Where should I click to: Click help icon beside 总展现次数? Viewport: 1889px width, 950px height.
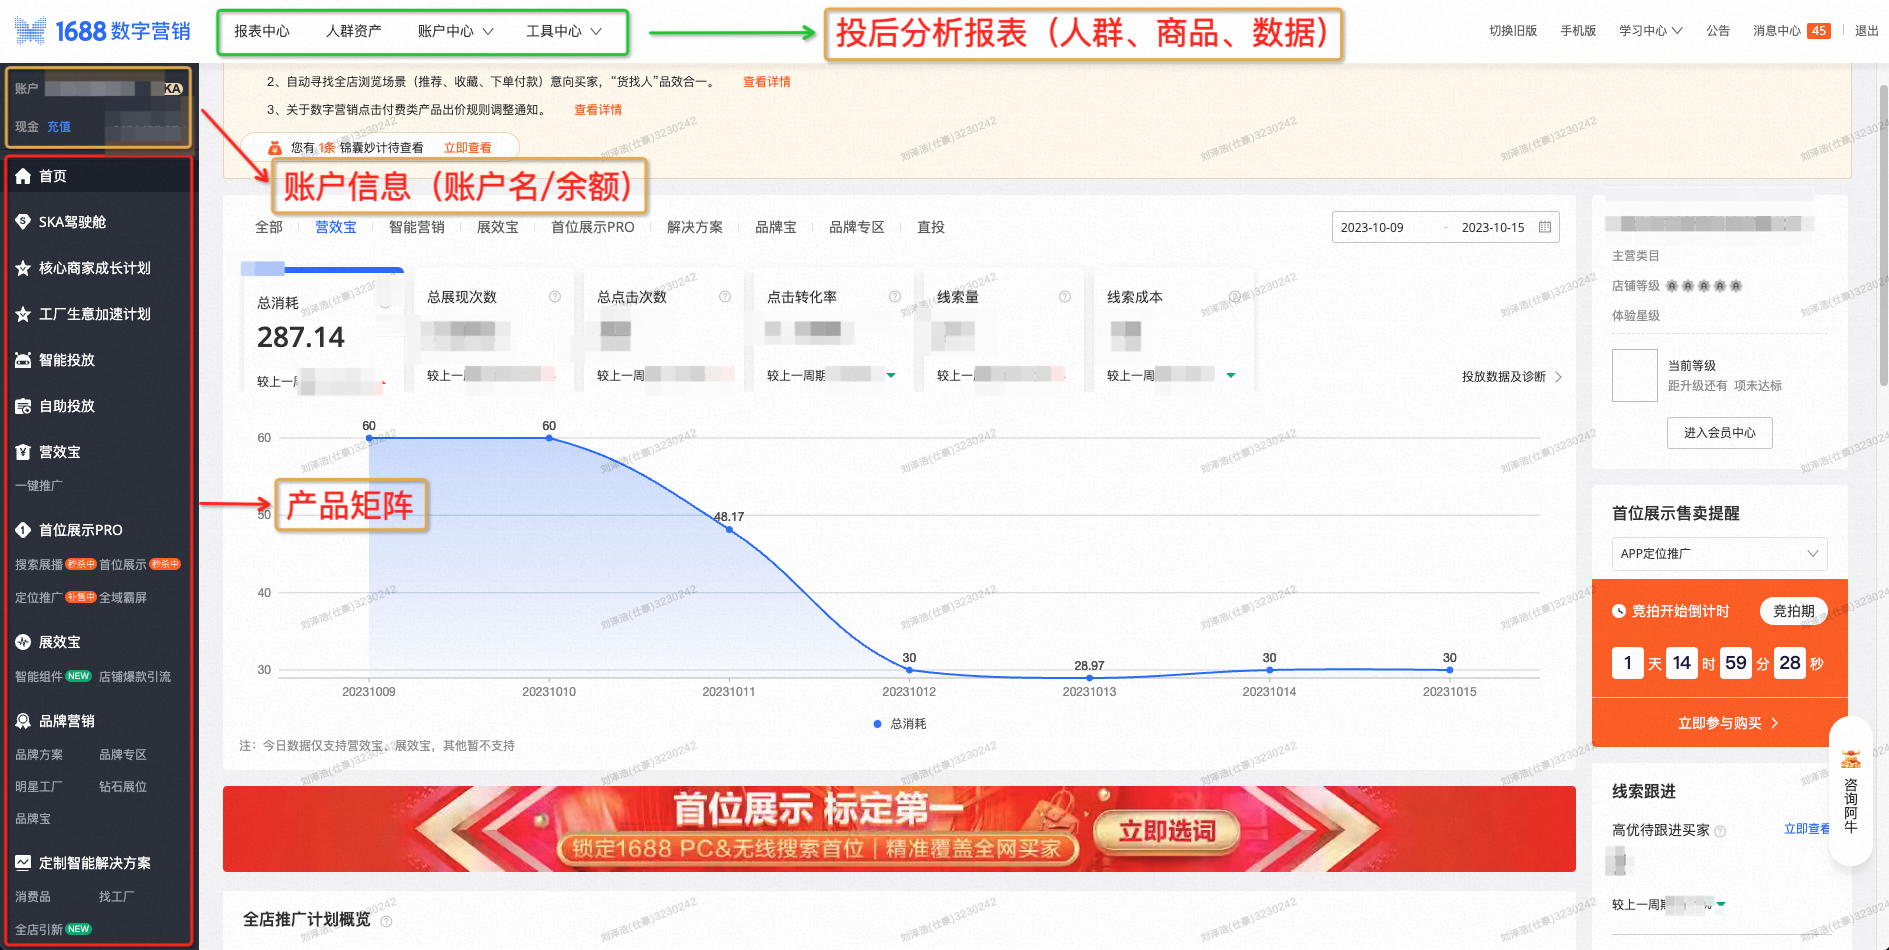(555, 297)
